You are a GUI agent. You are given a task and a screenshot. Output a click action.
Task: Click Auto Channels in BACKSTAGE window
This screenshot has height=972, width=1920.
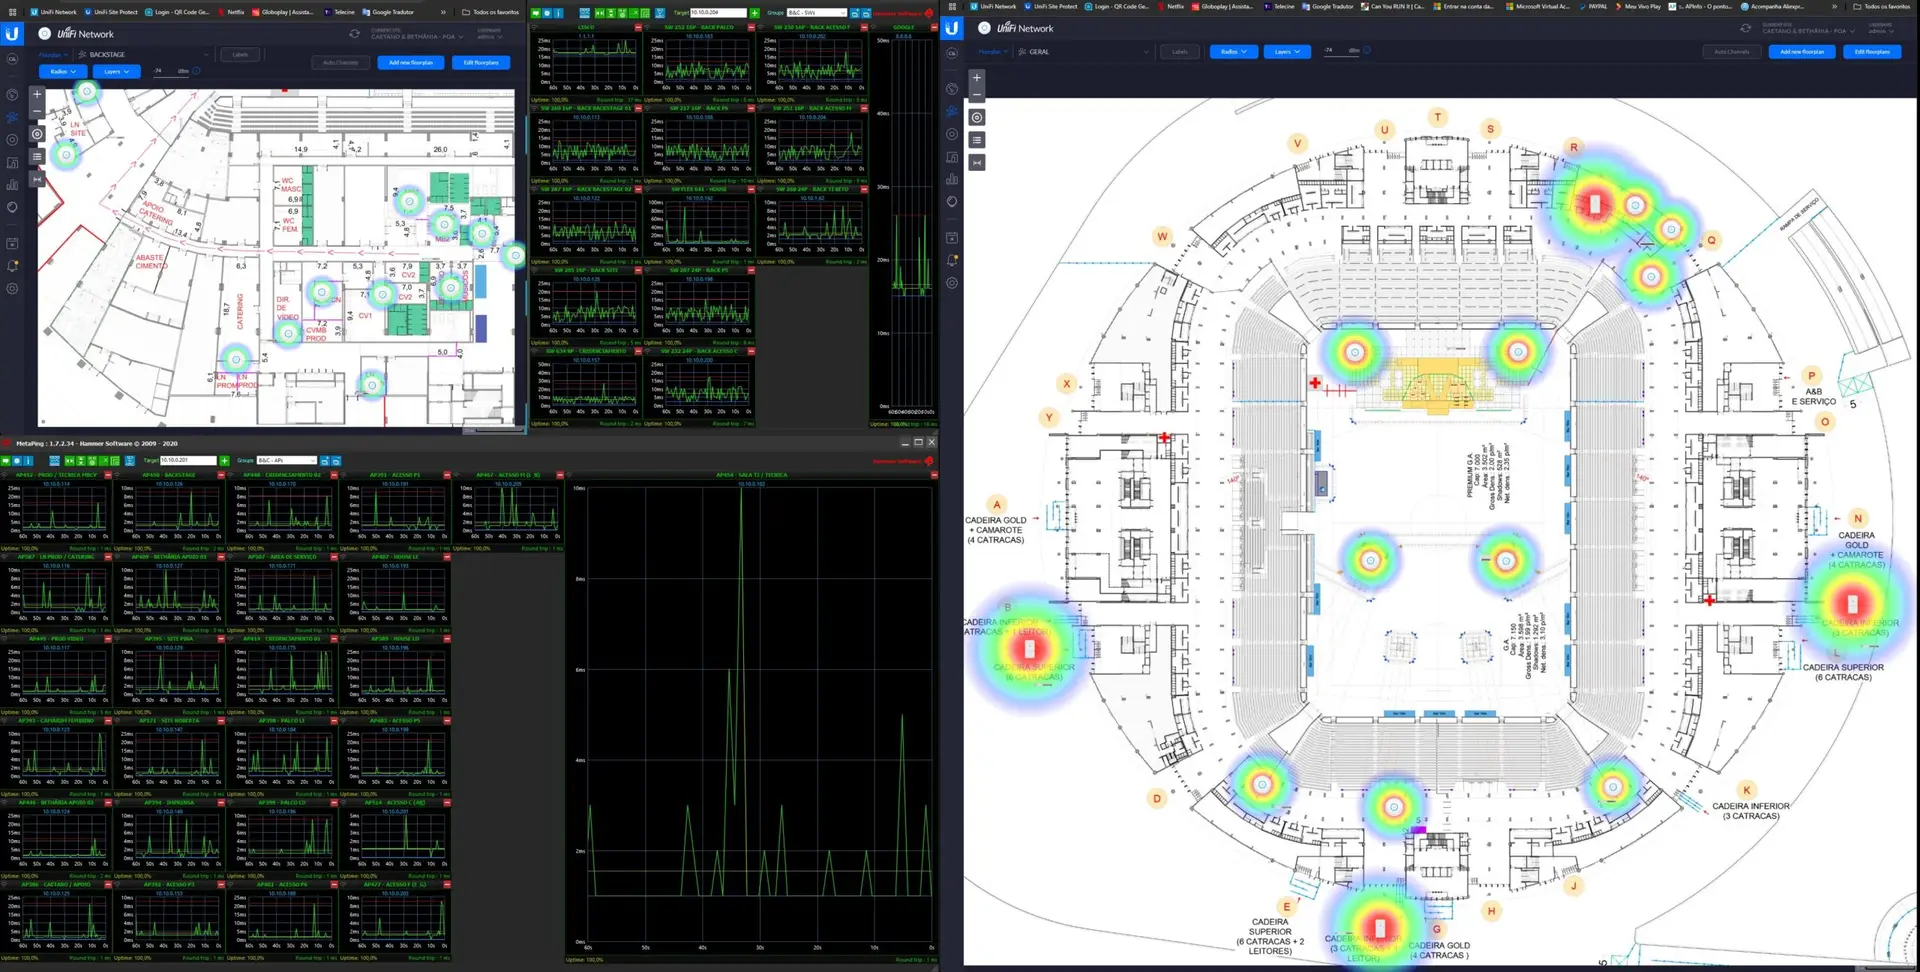[x=340, y=62]
